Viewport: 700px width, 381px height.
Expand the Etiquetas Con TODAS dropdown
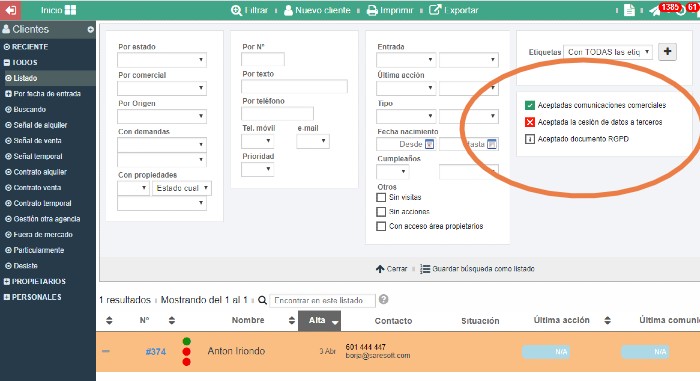click(x=608, y=52)
